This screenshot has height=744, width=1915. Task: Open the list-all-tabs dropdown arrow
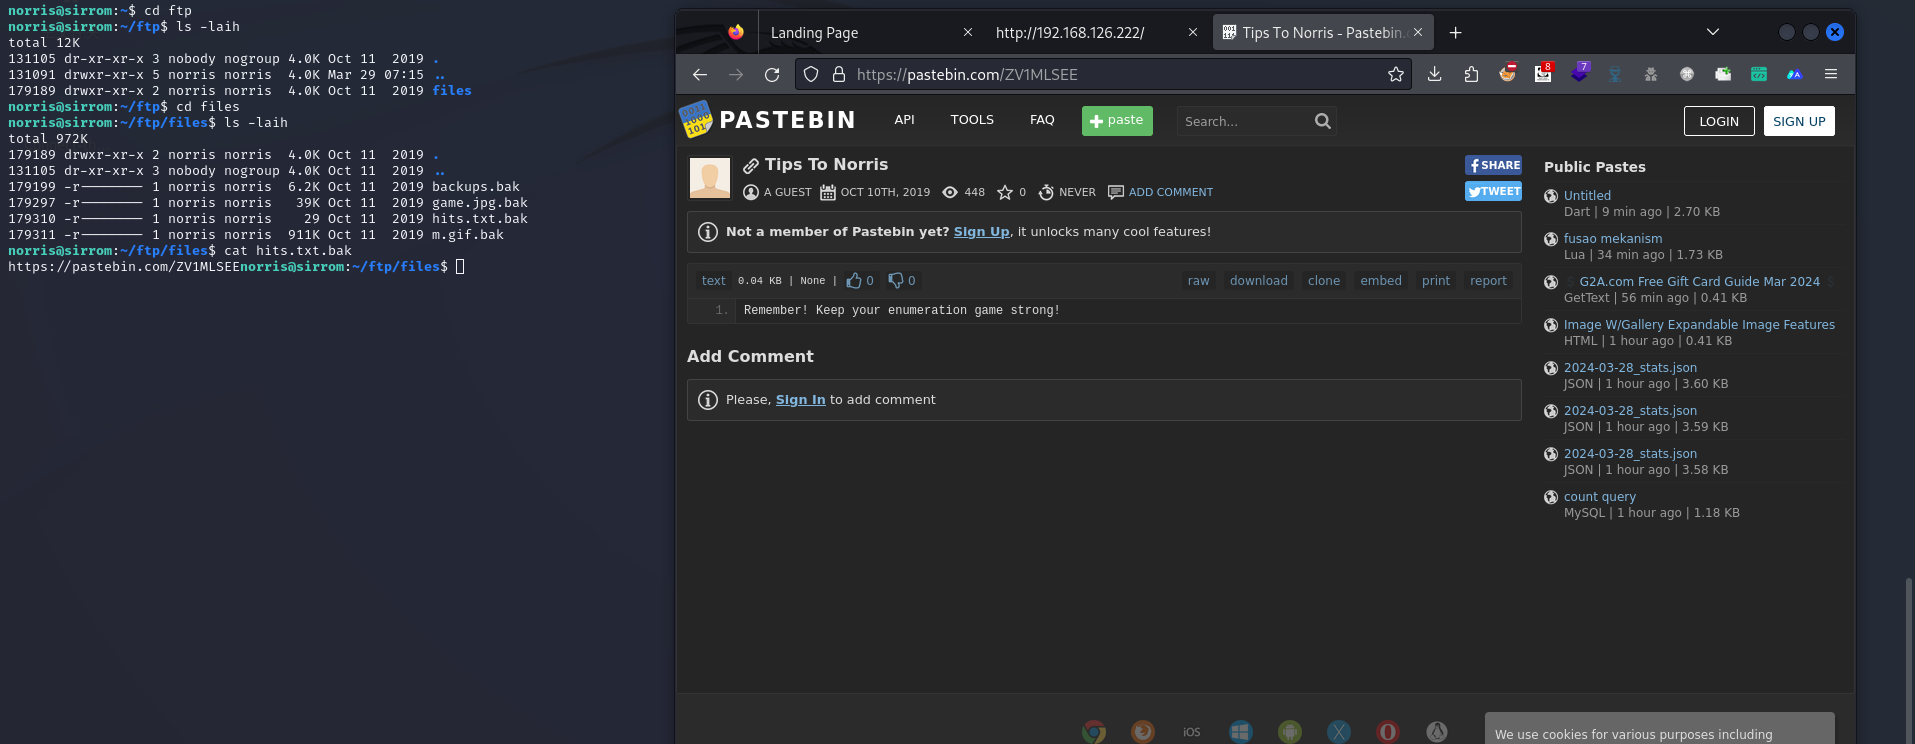click(1713, 32)
